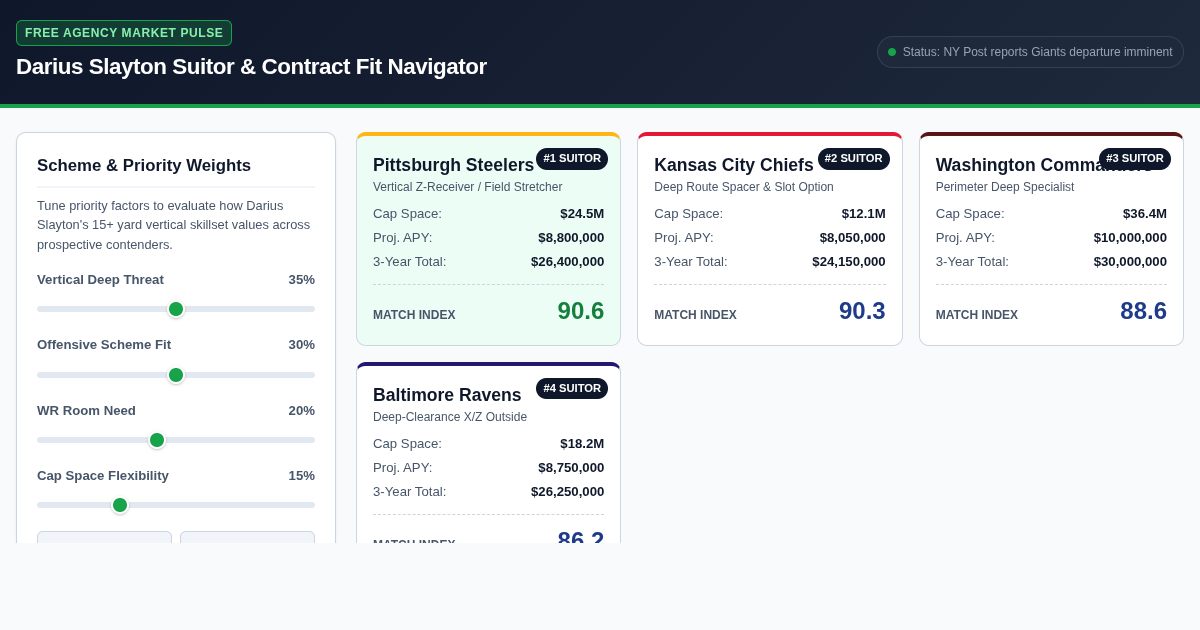Click Commanders cap space value $36.4M
Screen dimensions: 1200x630
click(1145, 214)
